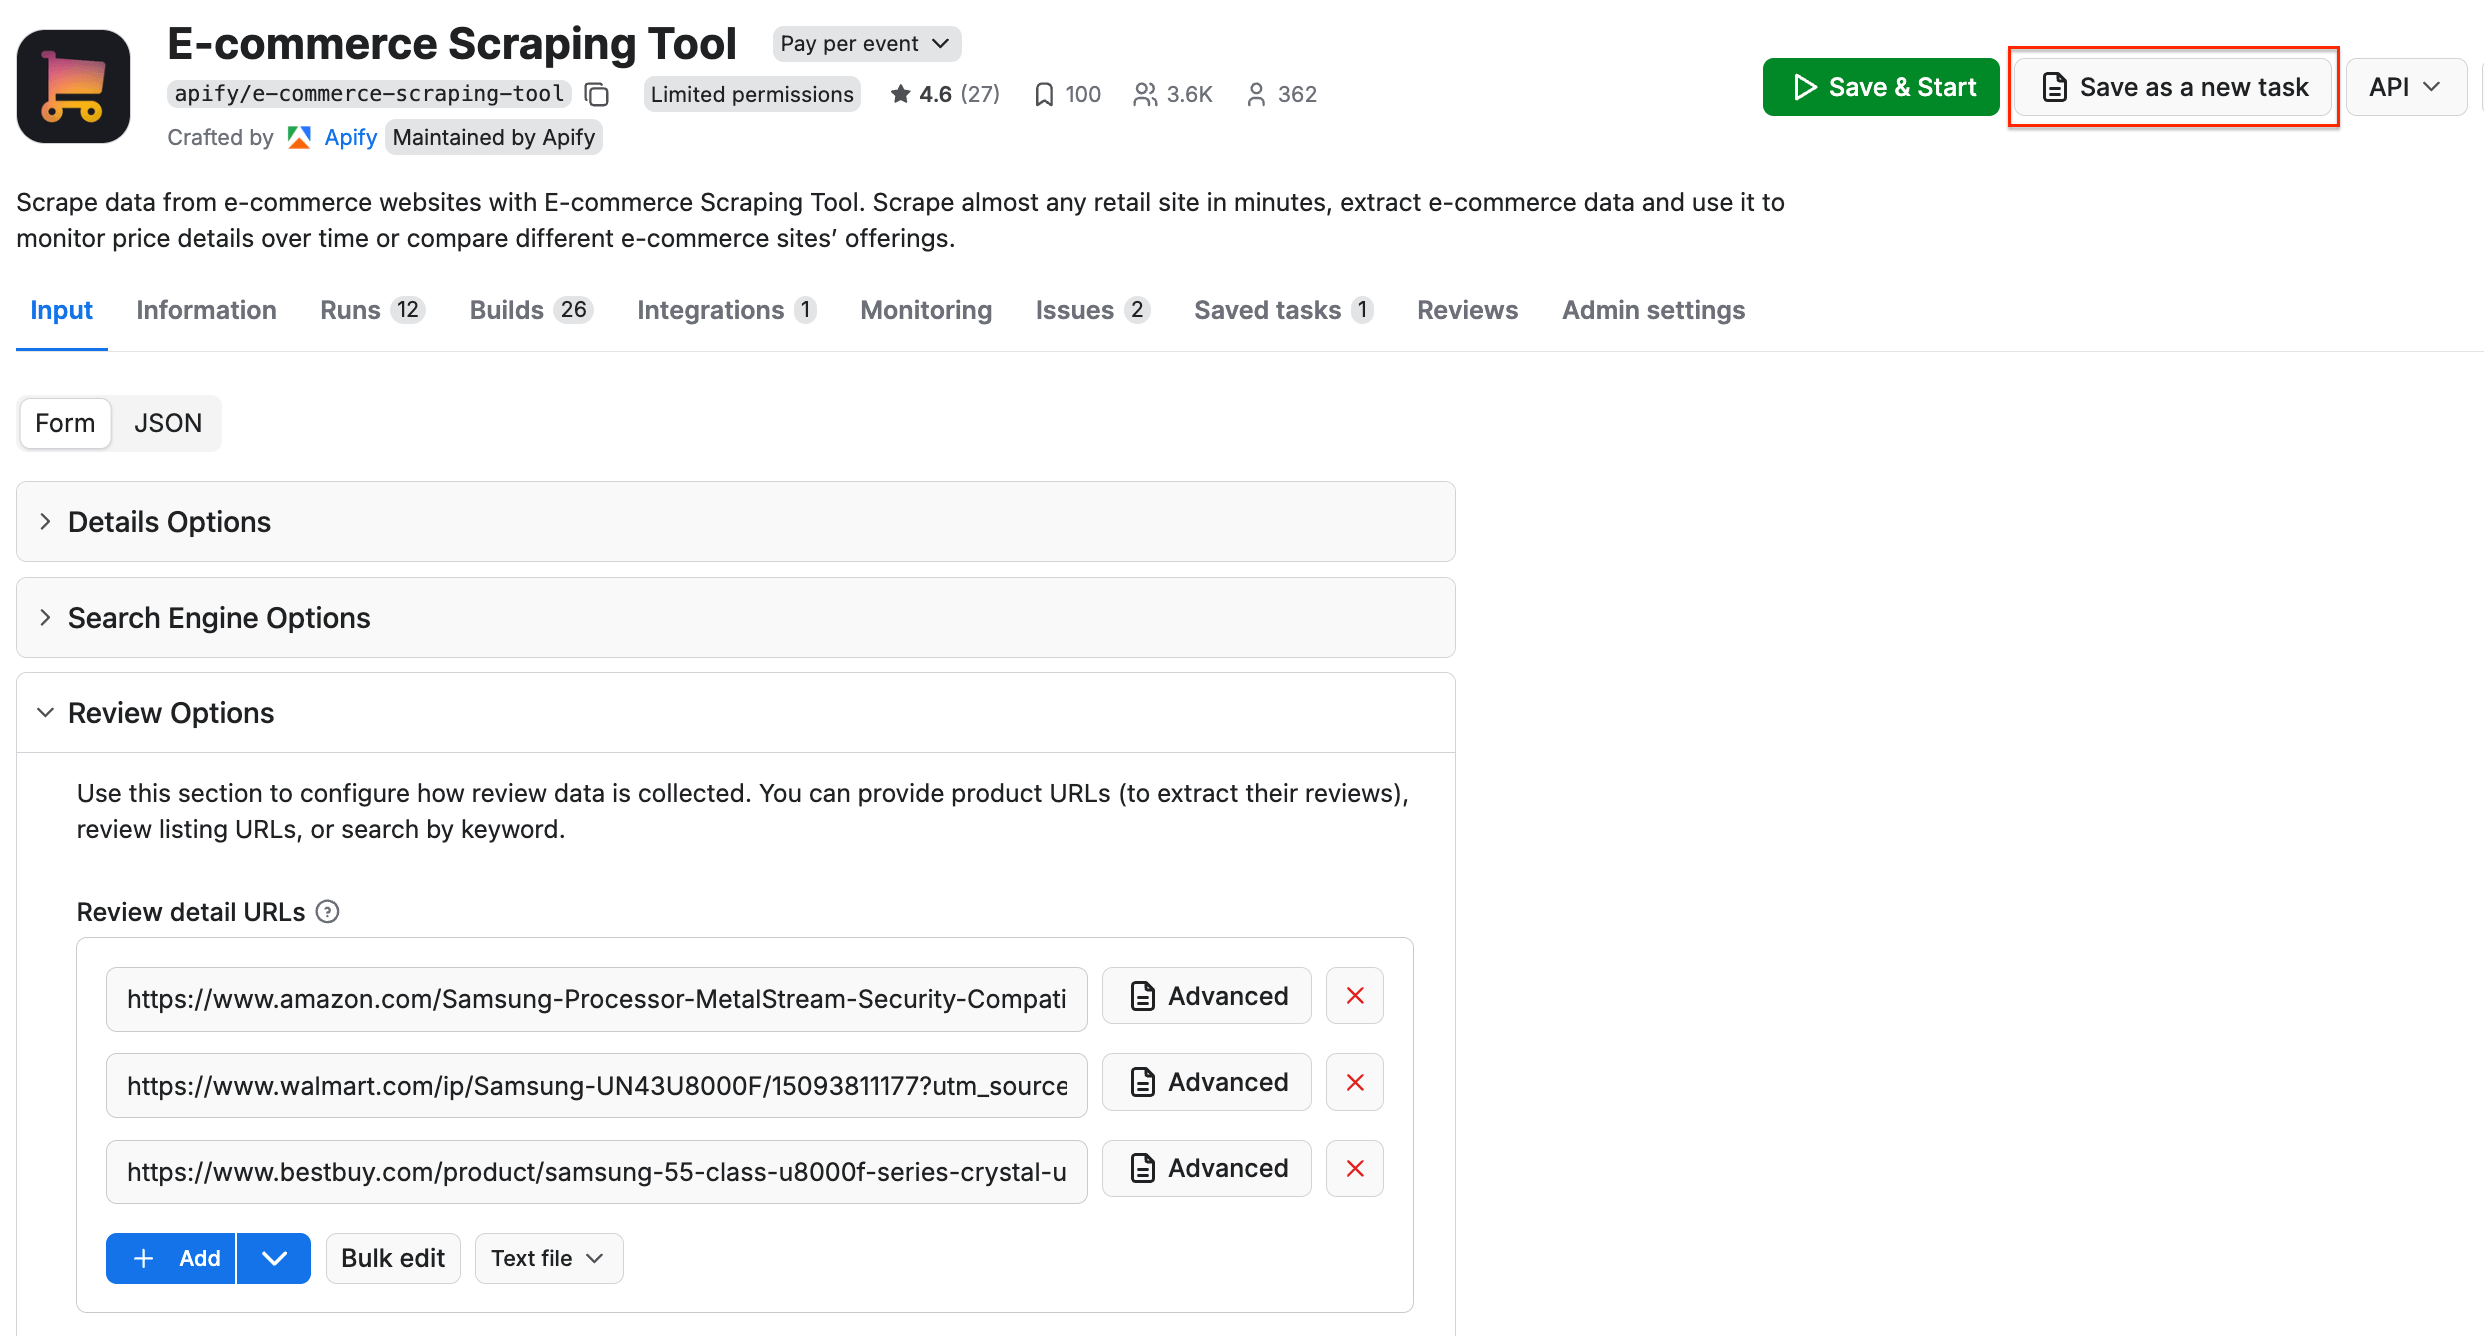The width and height of the screenshot is (2484, 1336).
Task: Open Advanced settings for the Best Buy URL
Action: [x=1206, y=1168]
